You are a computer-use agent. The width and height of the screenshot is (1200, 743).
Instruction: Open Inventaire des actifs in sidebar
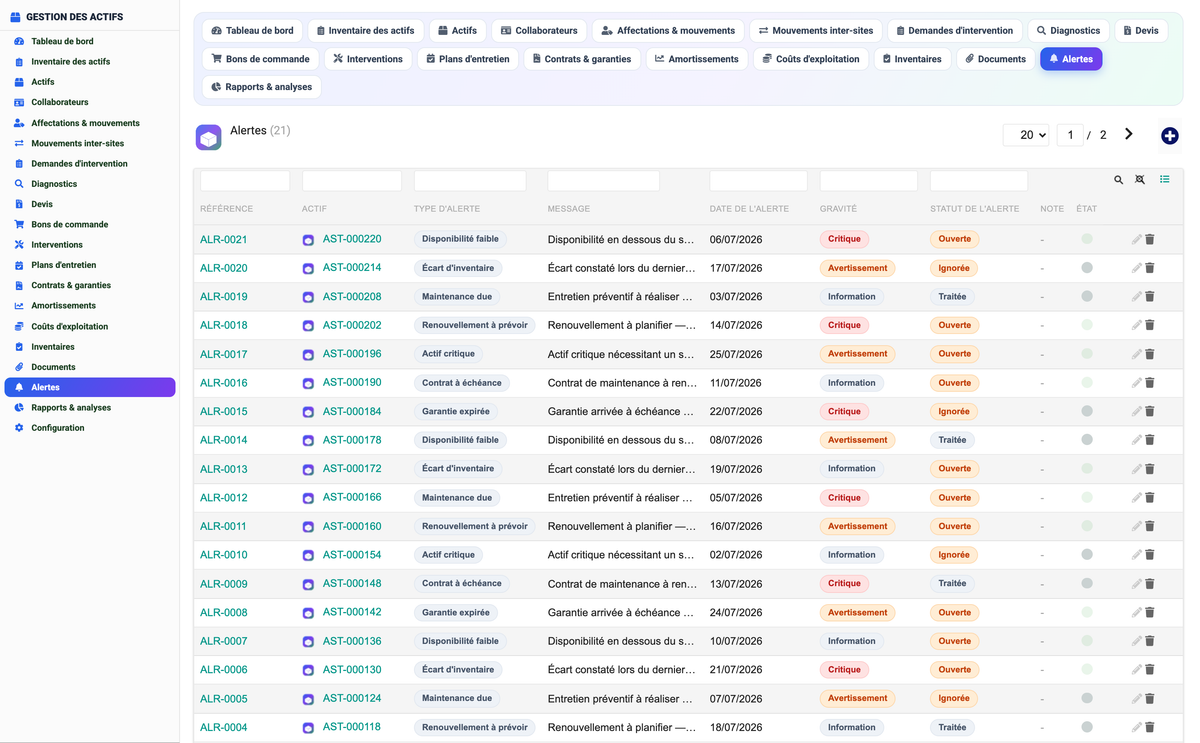click(x=70, y=62)
